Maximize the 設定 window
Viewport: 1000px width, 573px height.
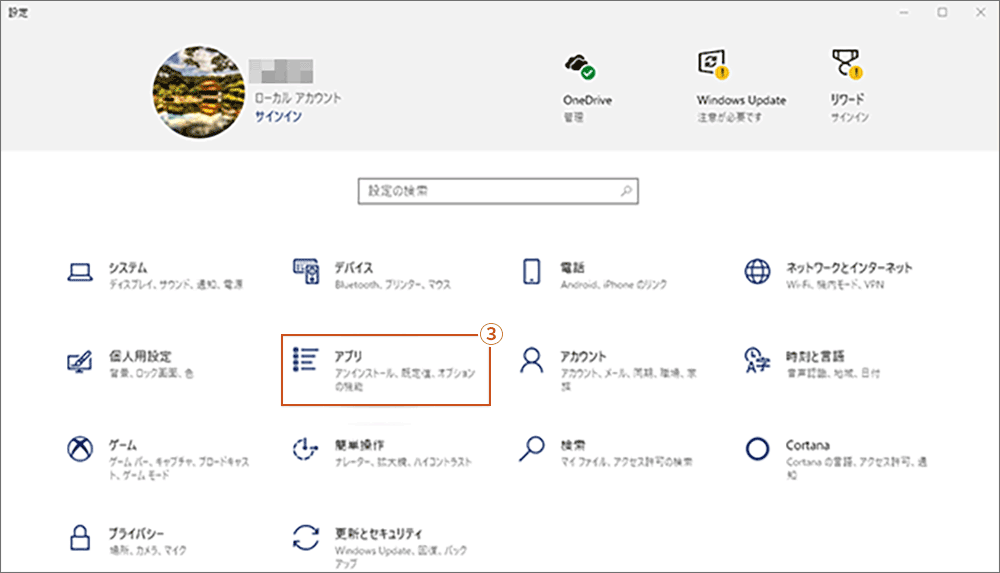942,13
